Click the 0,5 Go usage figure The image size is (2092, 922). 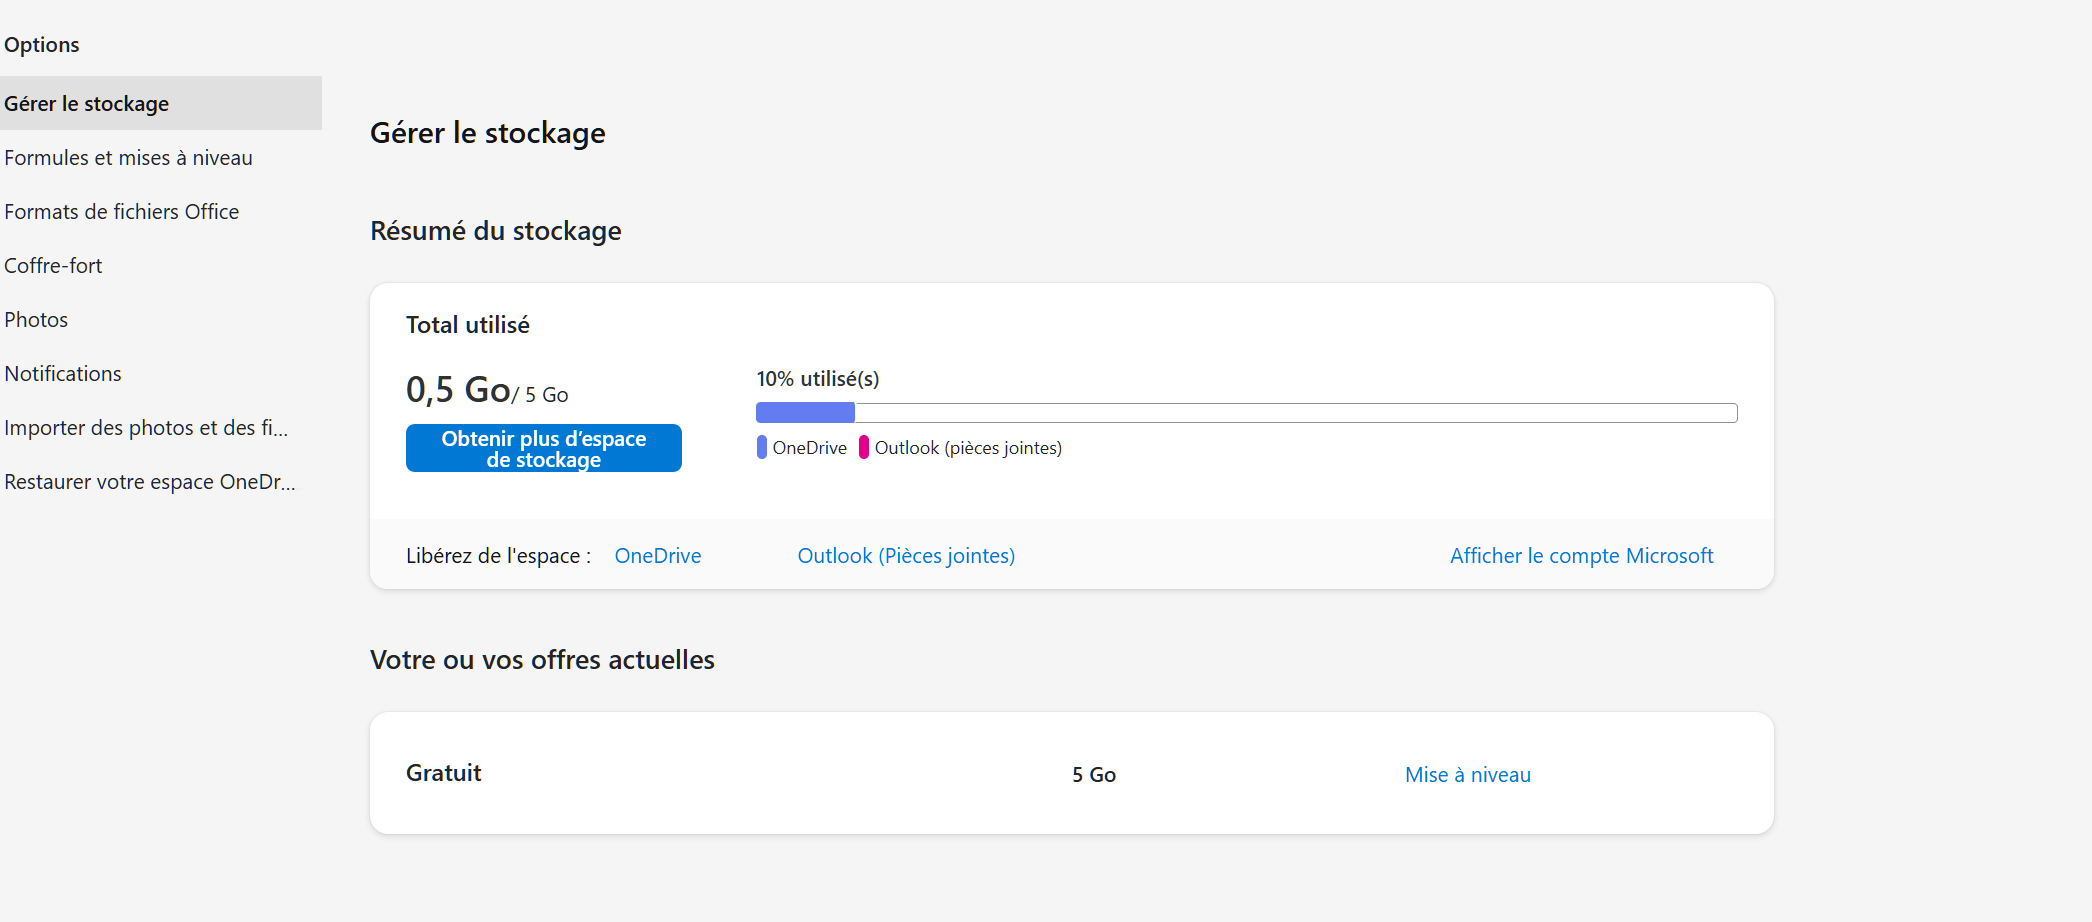coord(458,390)
